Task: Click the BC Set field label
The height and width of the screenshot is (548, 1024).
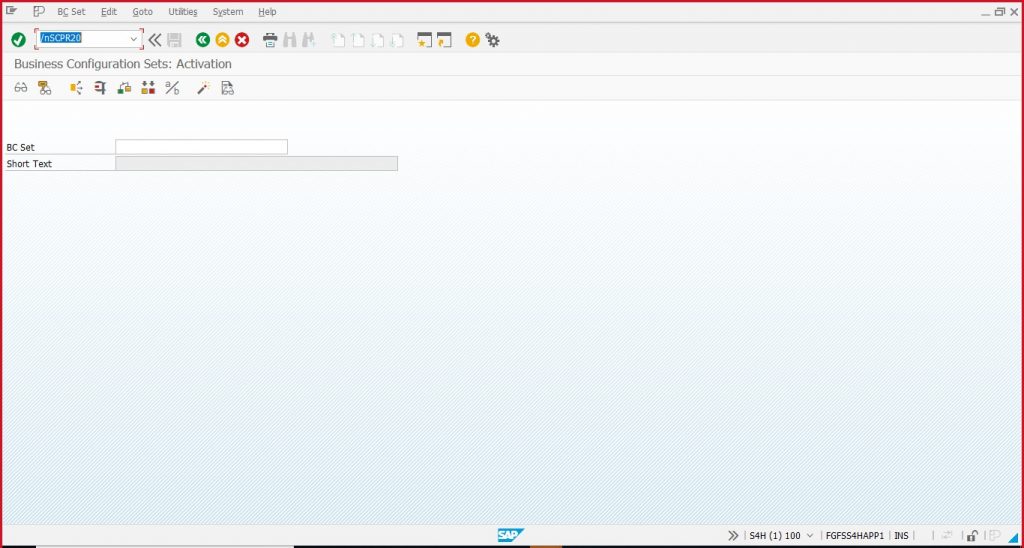Action: point(20,148)
